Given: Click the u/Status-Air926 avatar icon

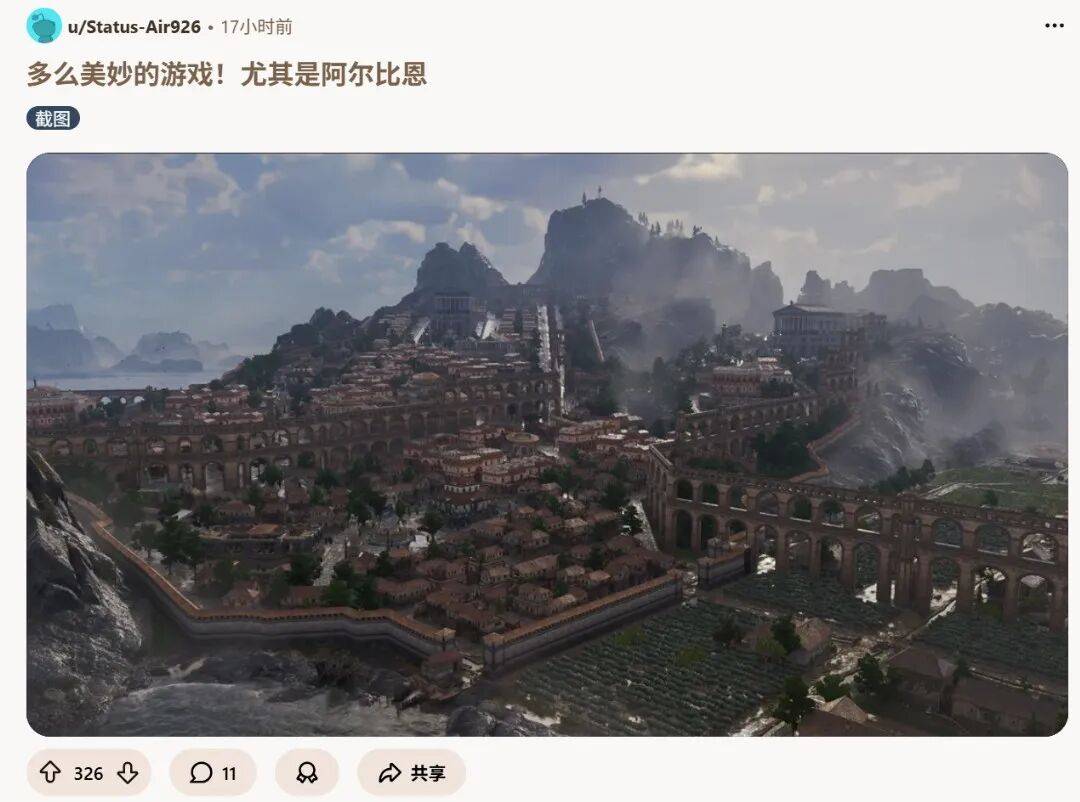Looking at the screenshot, I should coord(44,26).
